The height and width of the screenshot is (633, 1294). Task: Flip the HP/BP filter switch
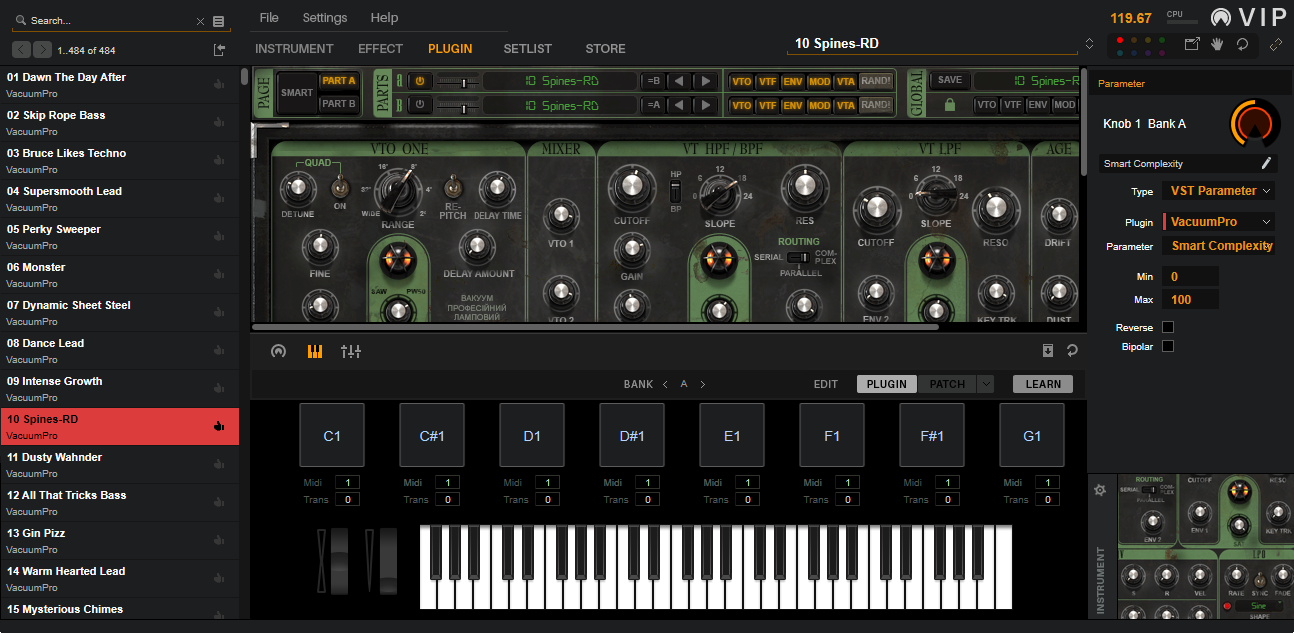pos(675,192)
